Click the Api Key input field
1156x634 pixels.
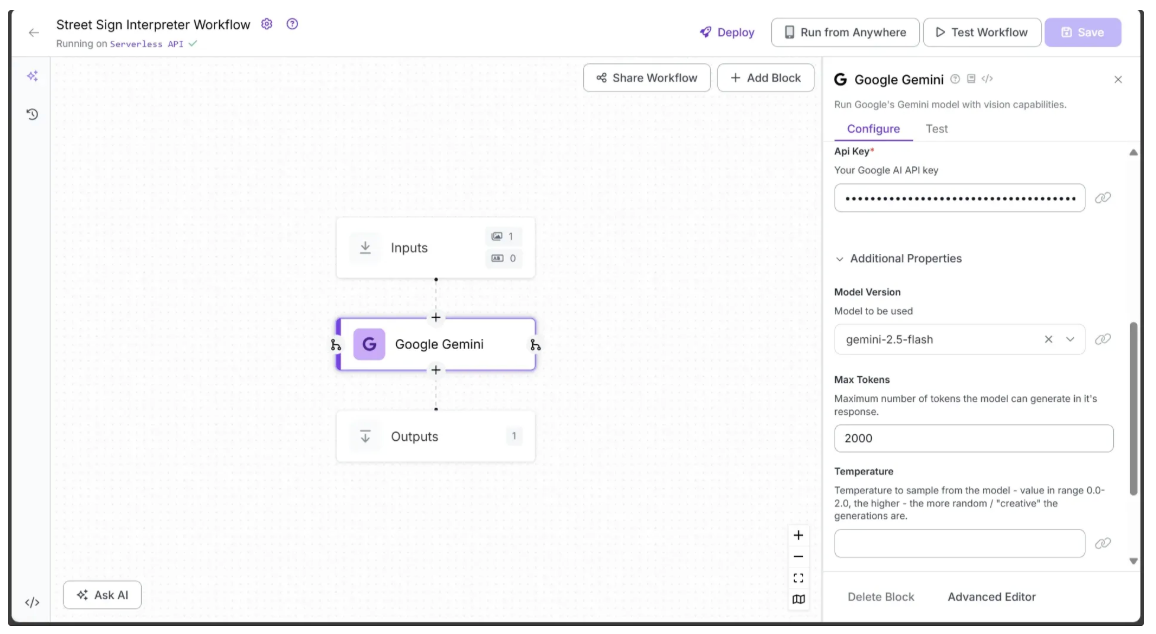959,198
